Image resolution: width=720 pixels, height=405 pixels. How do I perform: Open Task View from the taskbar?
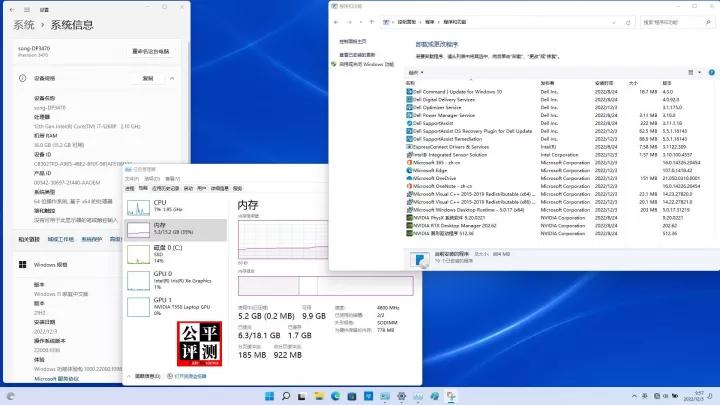pos(302,396)
